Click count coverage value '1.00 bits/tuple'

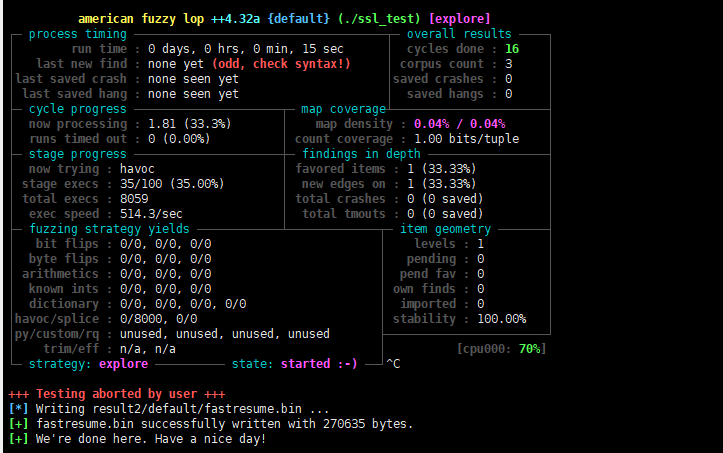point(467,139)
